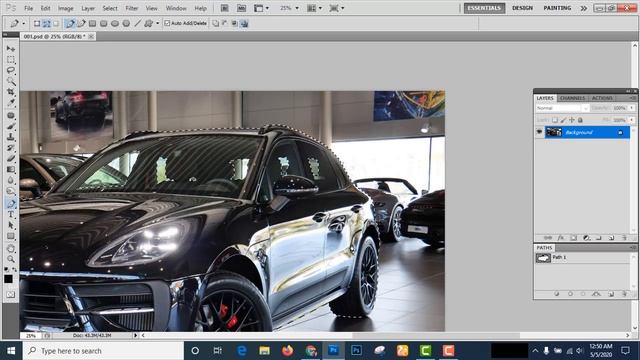
Task: Launch Bridge from the application bar
Action: pyautogui.click(x=224, y=8)
